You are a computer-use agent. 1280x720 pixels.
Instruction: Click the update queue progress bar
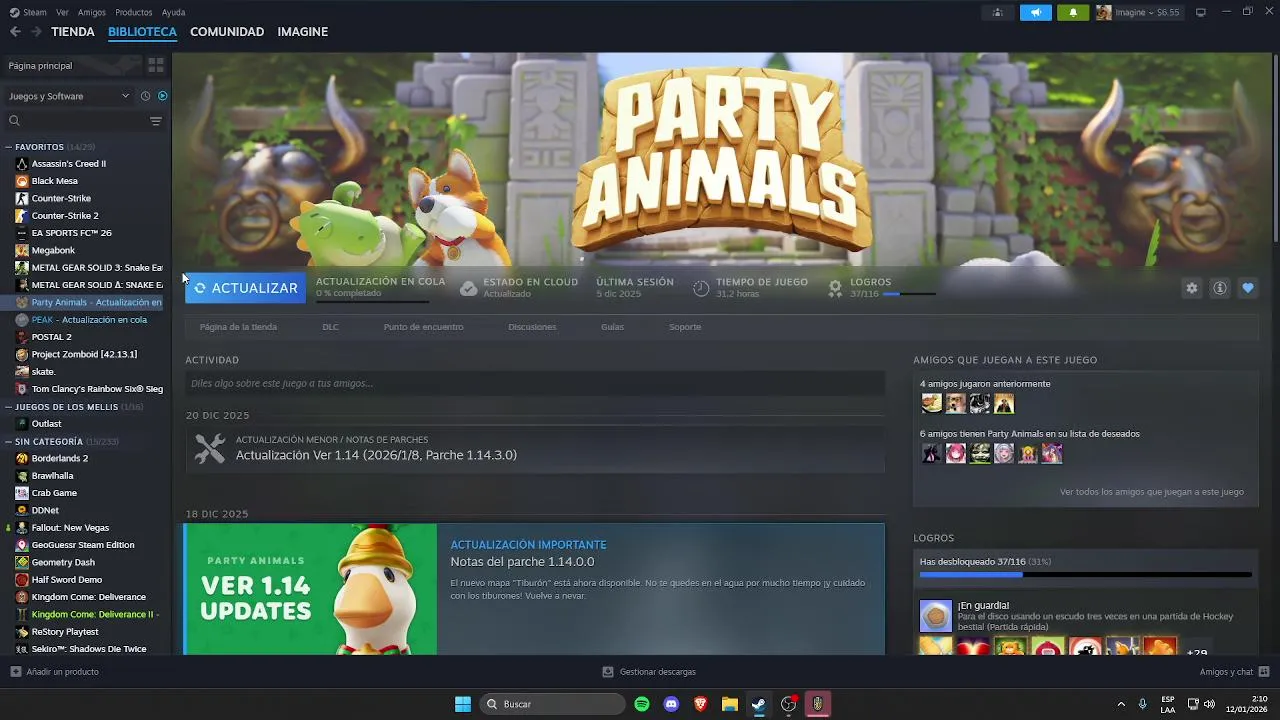pyautogui.click(x=372, y=300)
